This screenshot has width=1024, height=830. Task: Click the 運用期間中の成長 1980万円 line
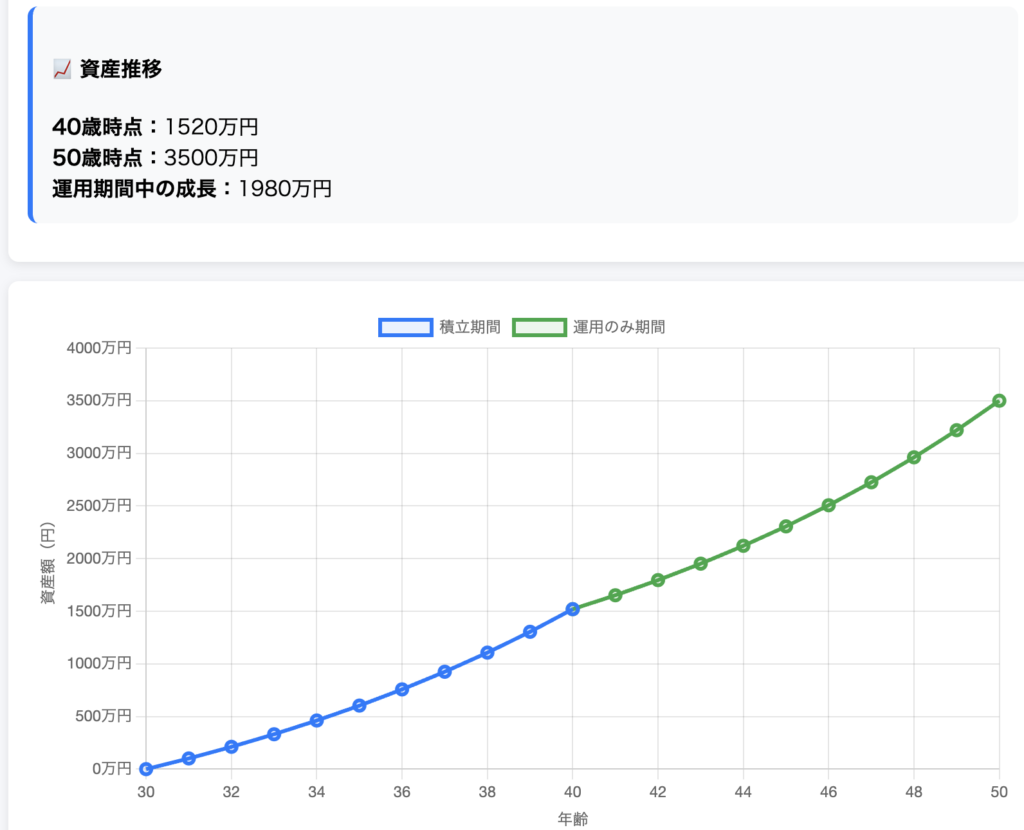point(191,188)
